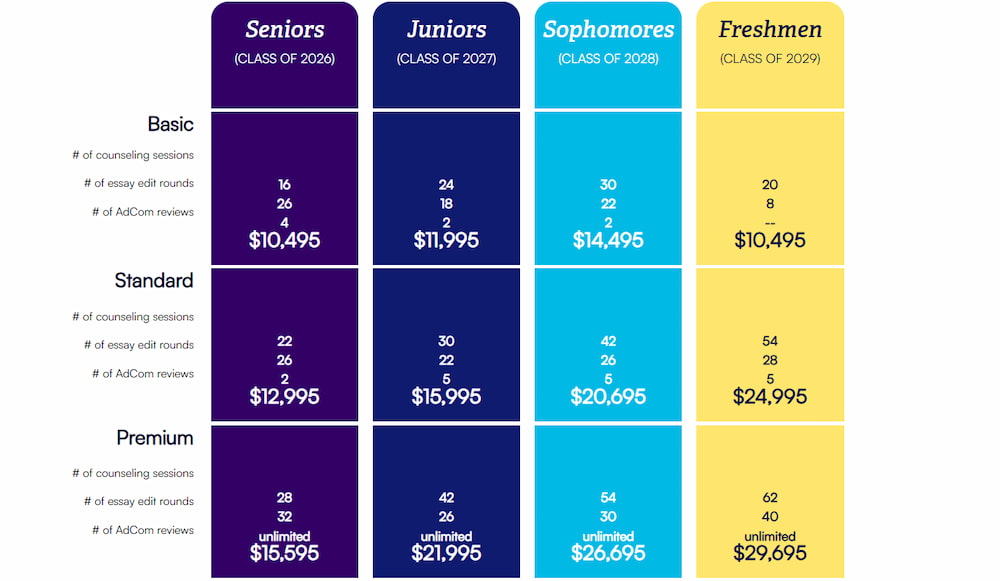The width and height of the screenshot is (1000, 581).
Task: Click the Freshmen Standard $24,995 price
Action: tap(769, 396)
